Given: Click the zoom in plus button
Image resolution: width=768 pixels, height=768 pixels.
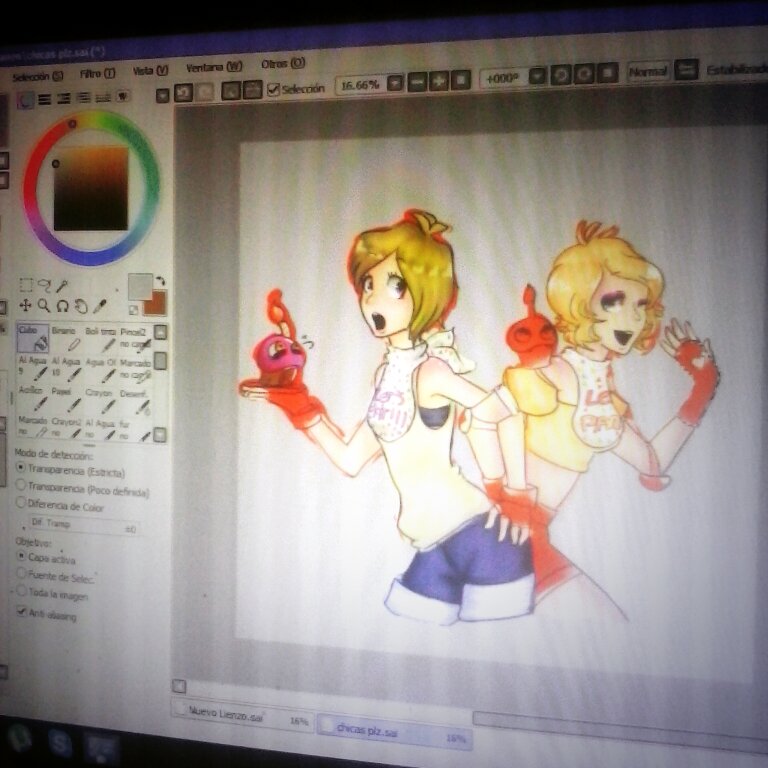Looking at the screenshot, I should point(438,81).
